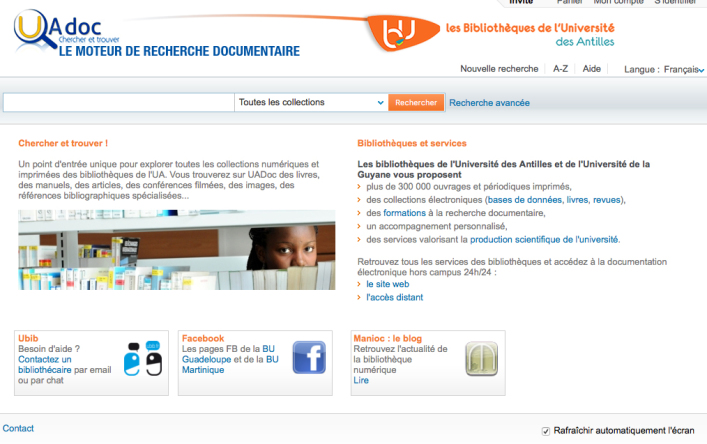Image resolution: width=707 pixels, height=444 pixels.
Task: Open the BU Guadeloupe Facebook link
Action: (x=228, y=354)
